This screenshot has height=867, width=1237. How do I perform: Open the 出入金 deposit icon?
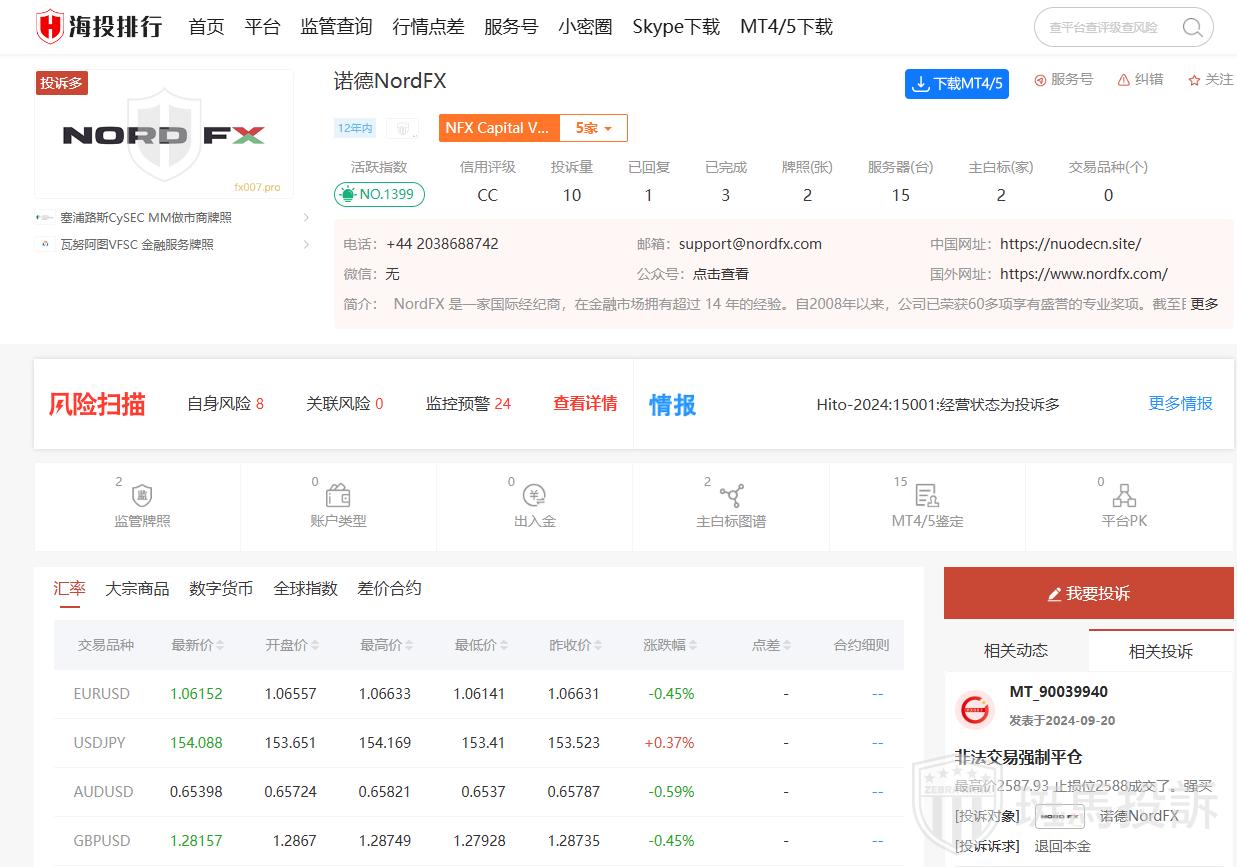tap(534, 496)
